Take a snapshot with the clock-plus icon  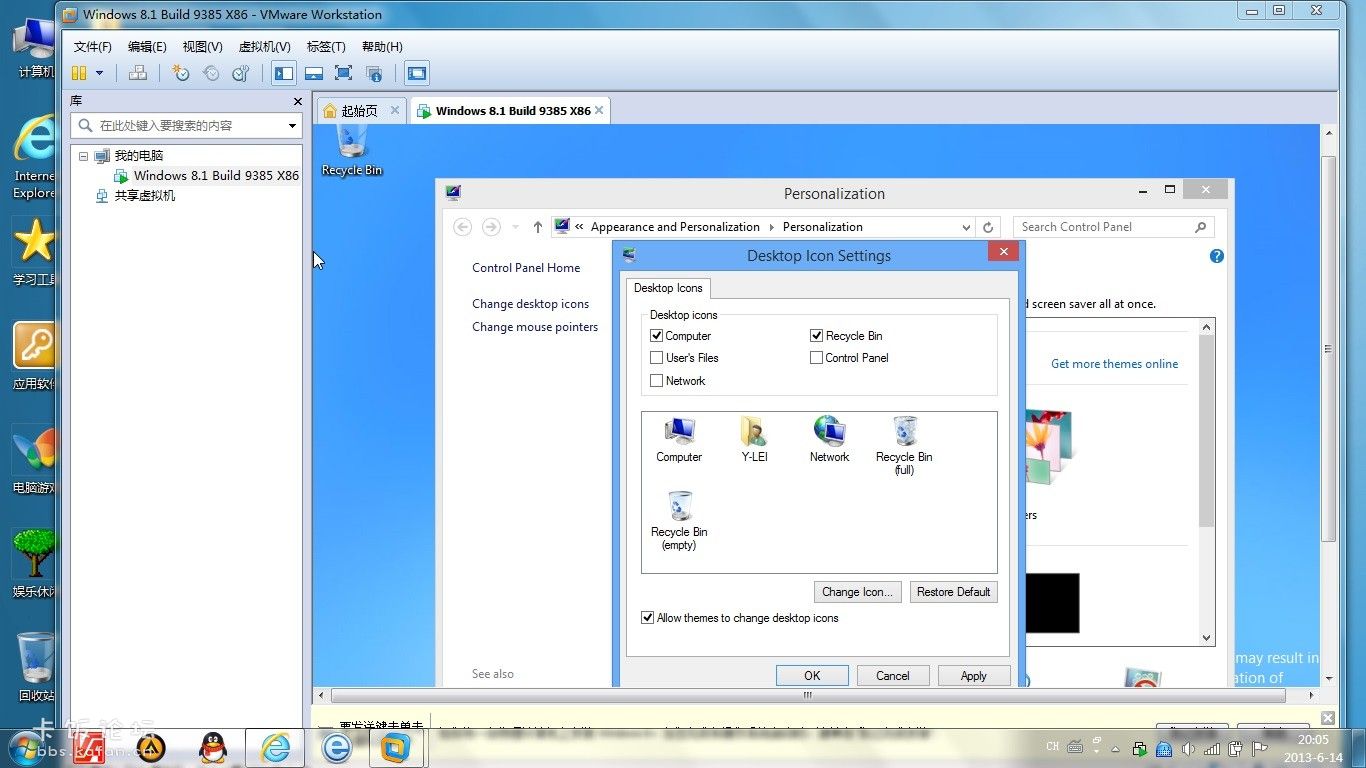click(181, 73)
